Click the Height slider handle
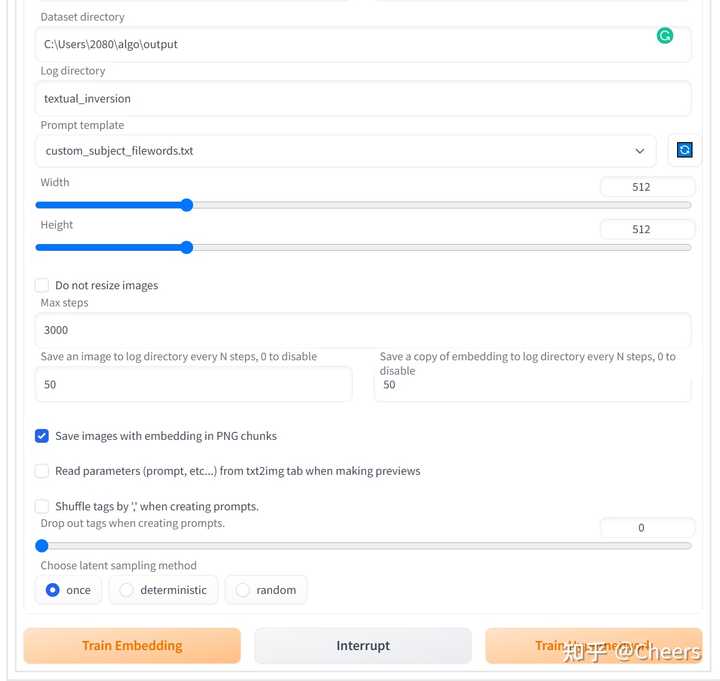 point(186,247)
